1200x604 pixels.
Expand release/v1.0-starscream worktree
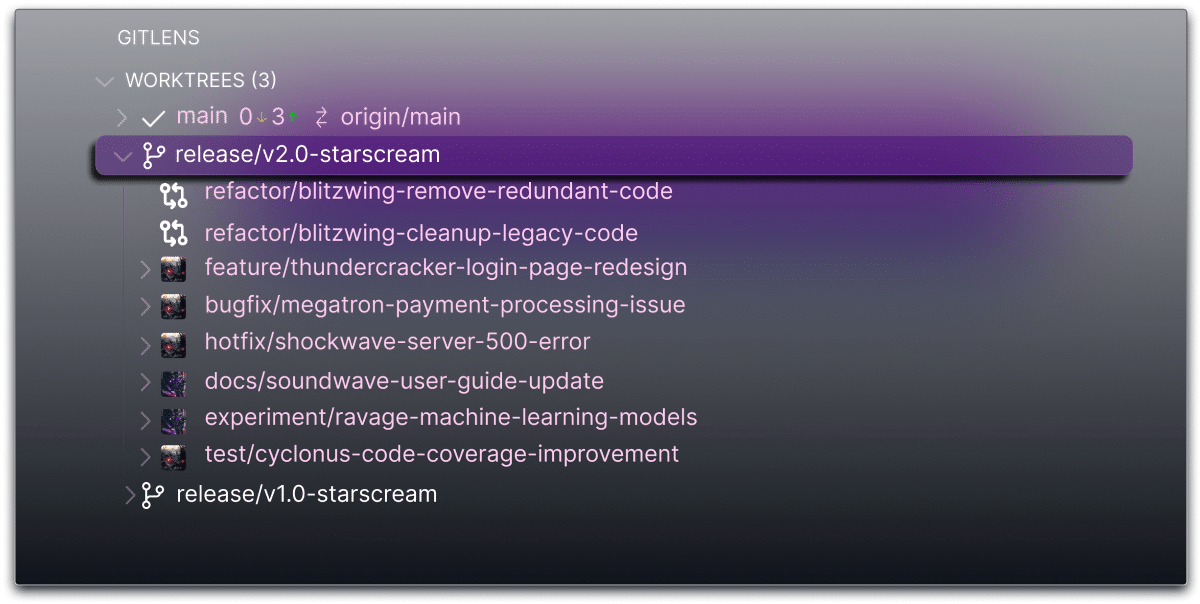pyautogui.click(x=130, y=493)
